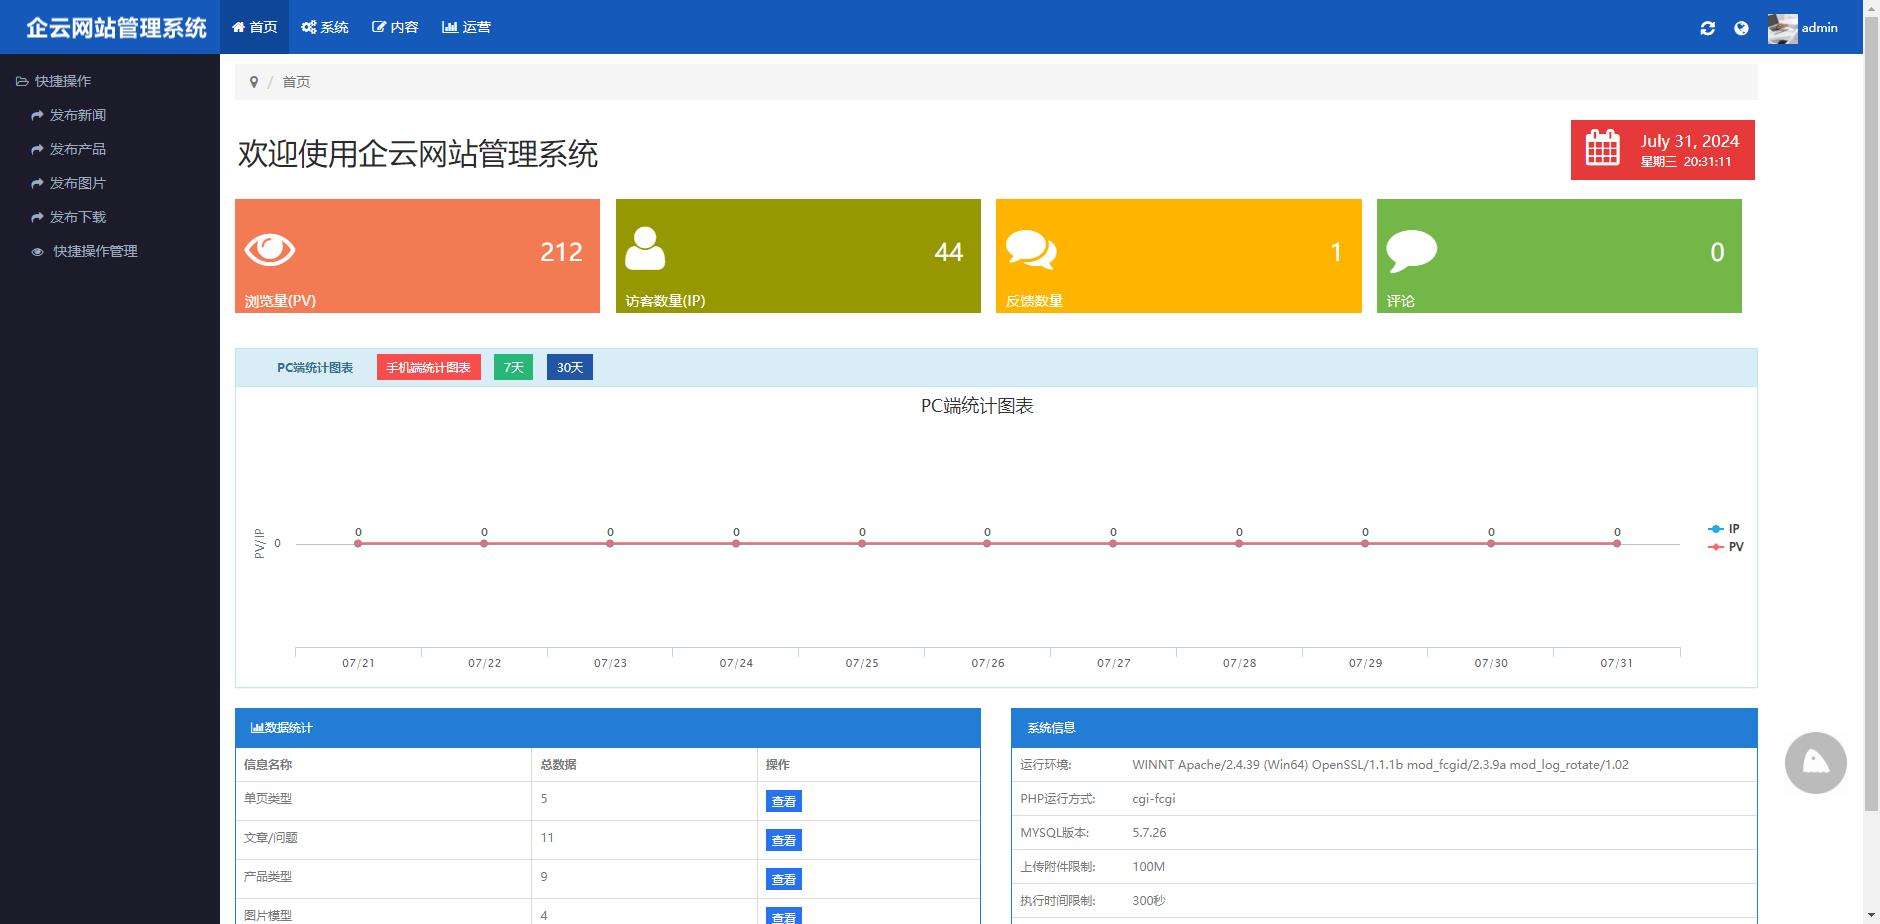Viewport: 1880px width, 924px height.
Task: Open the 内容 content menu
Action: (395, 27)
